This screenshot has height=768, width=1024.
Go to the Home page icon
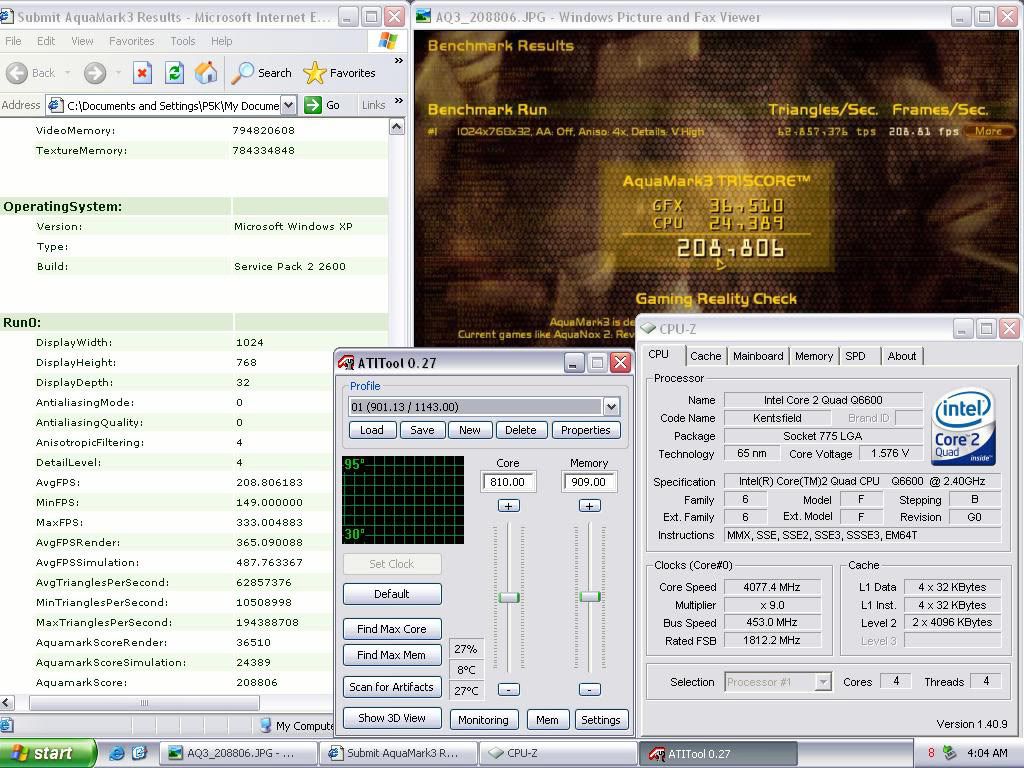[206, 72]
